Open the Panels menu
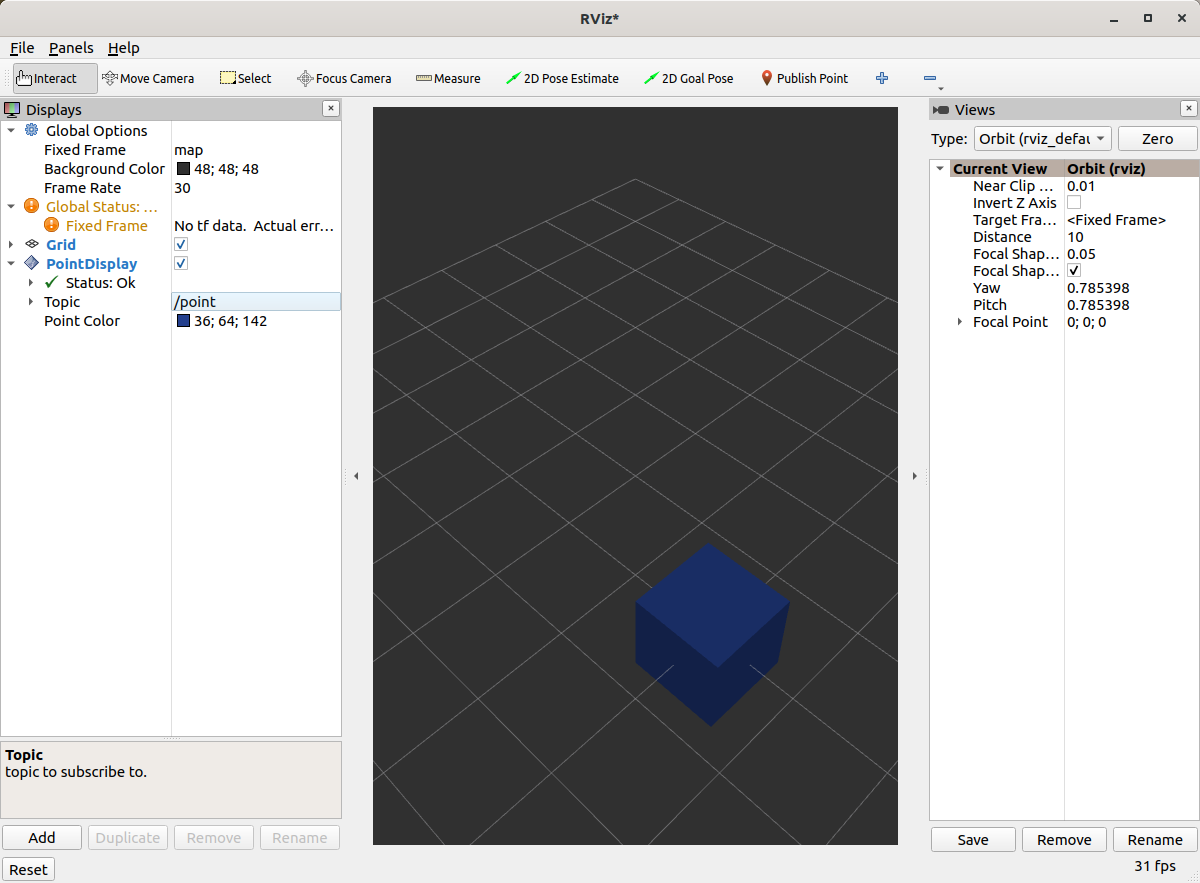This screenshot has width=1200, height=883. [x=70, y=48]
